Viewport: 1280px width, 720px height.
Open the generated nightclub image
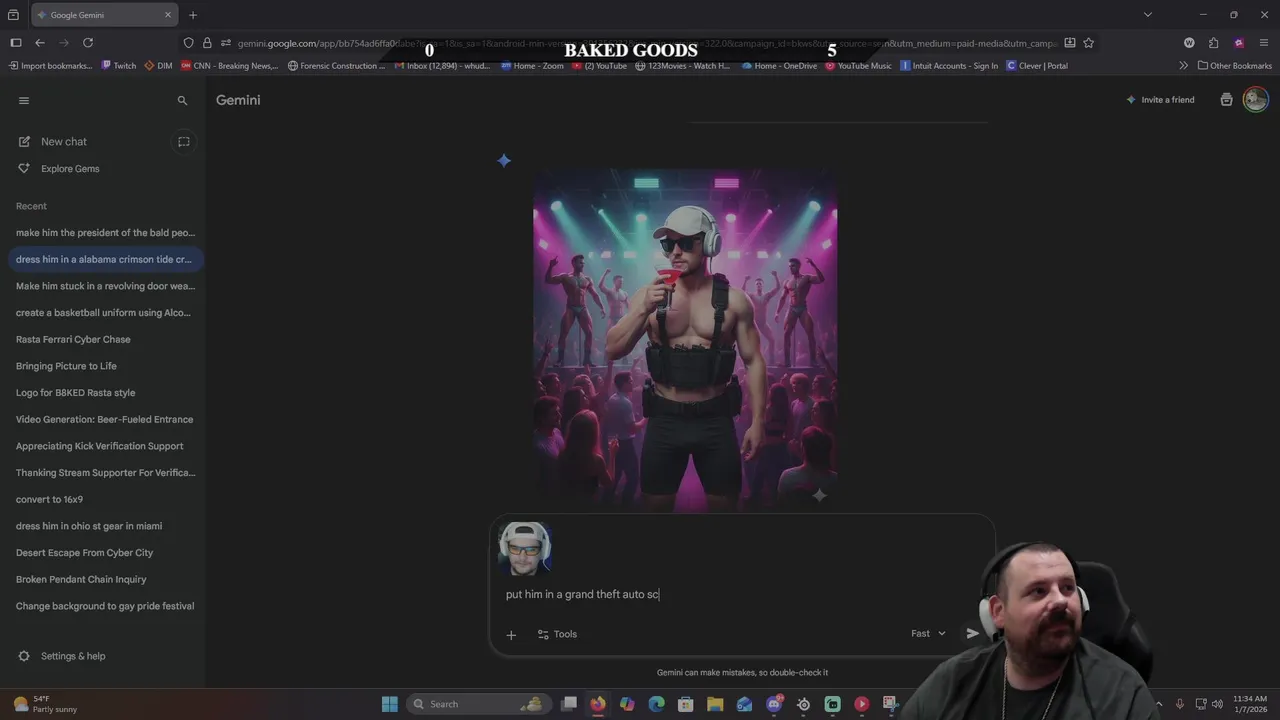pyautogui.click(x=685, y=340)
